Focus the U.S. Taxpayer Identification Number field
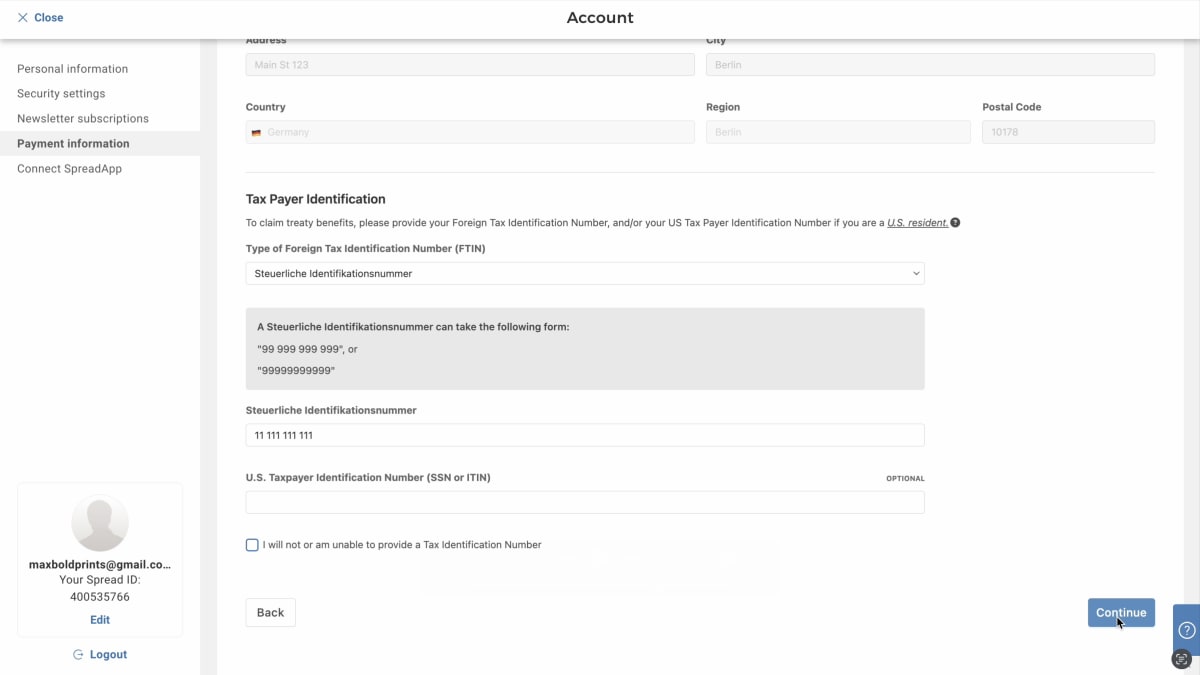Screen dimensions: 1200x675 [x=585, y=502]
